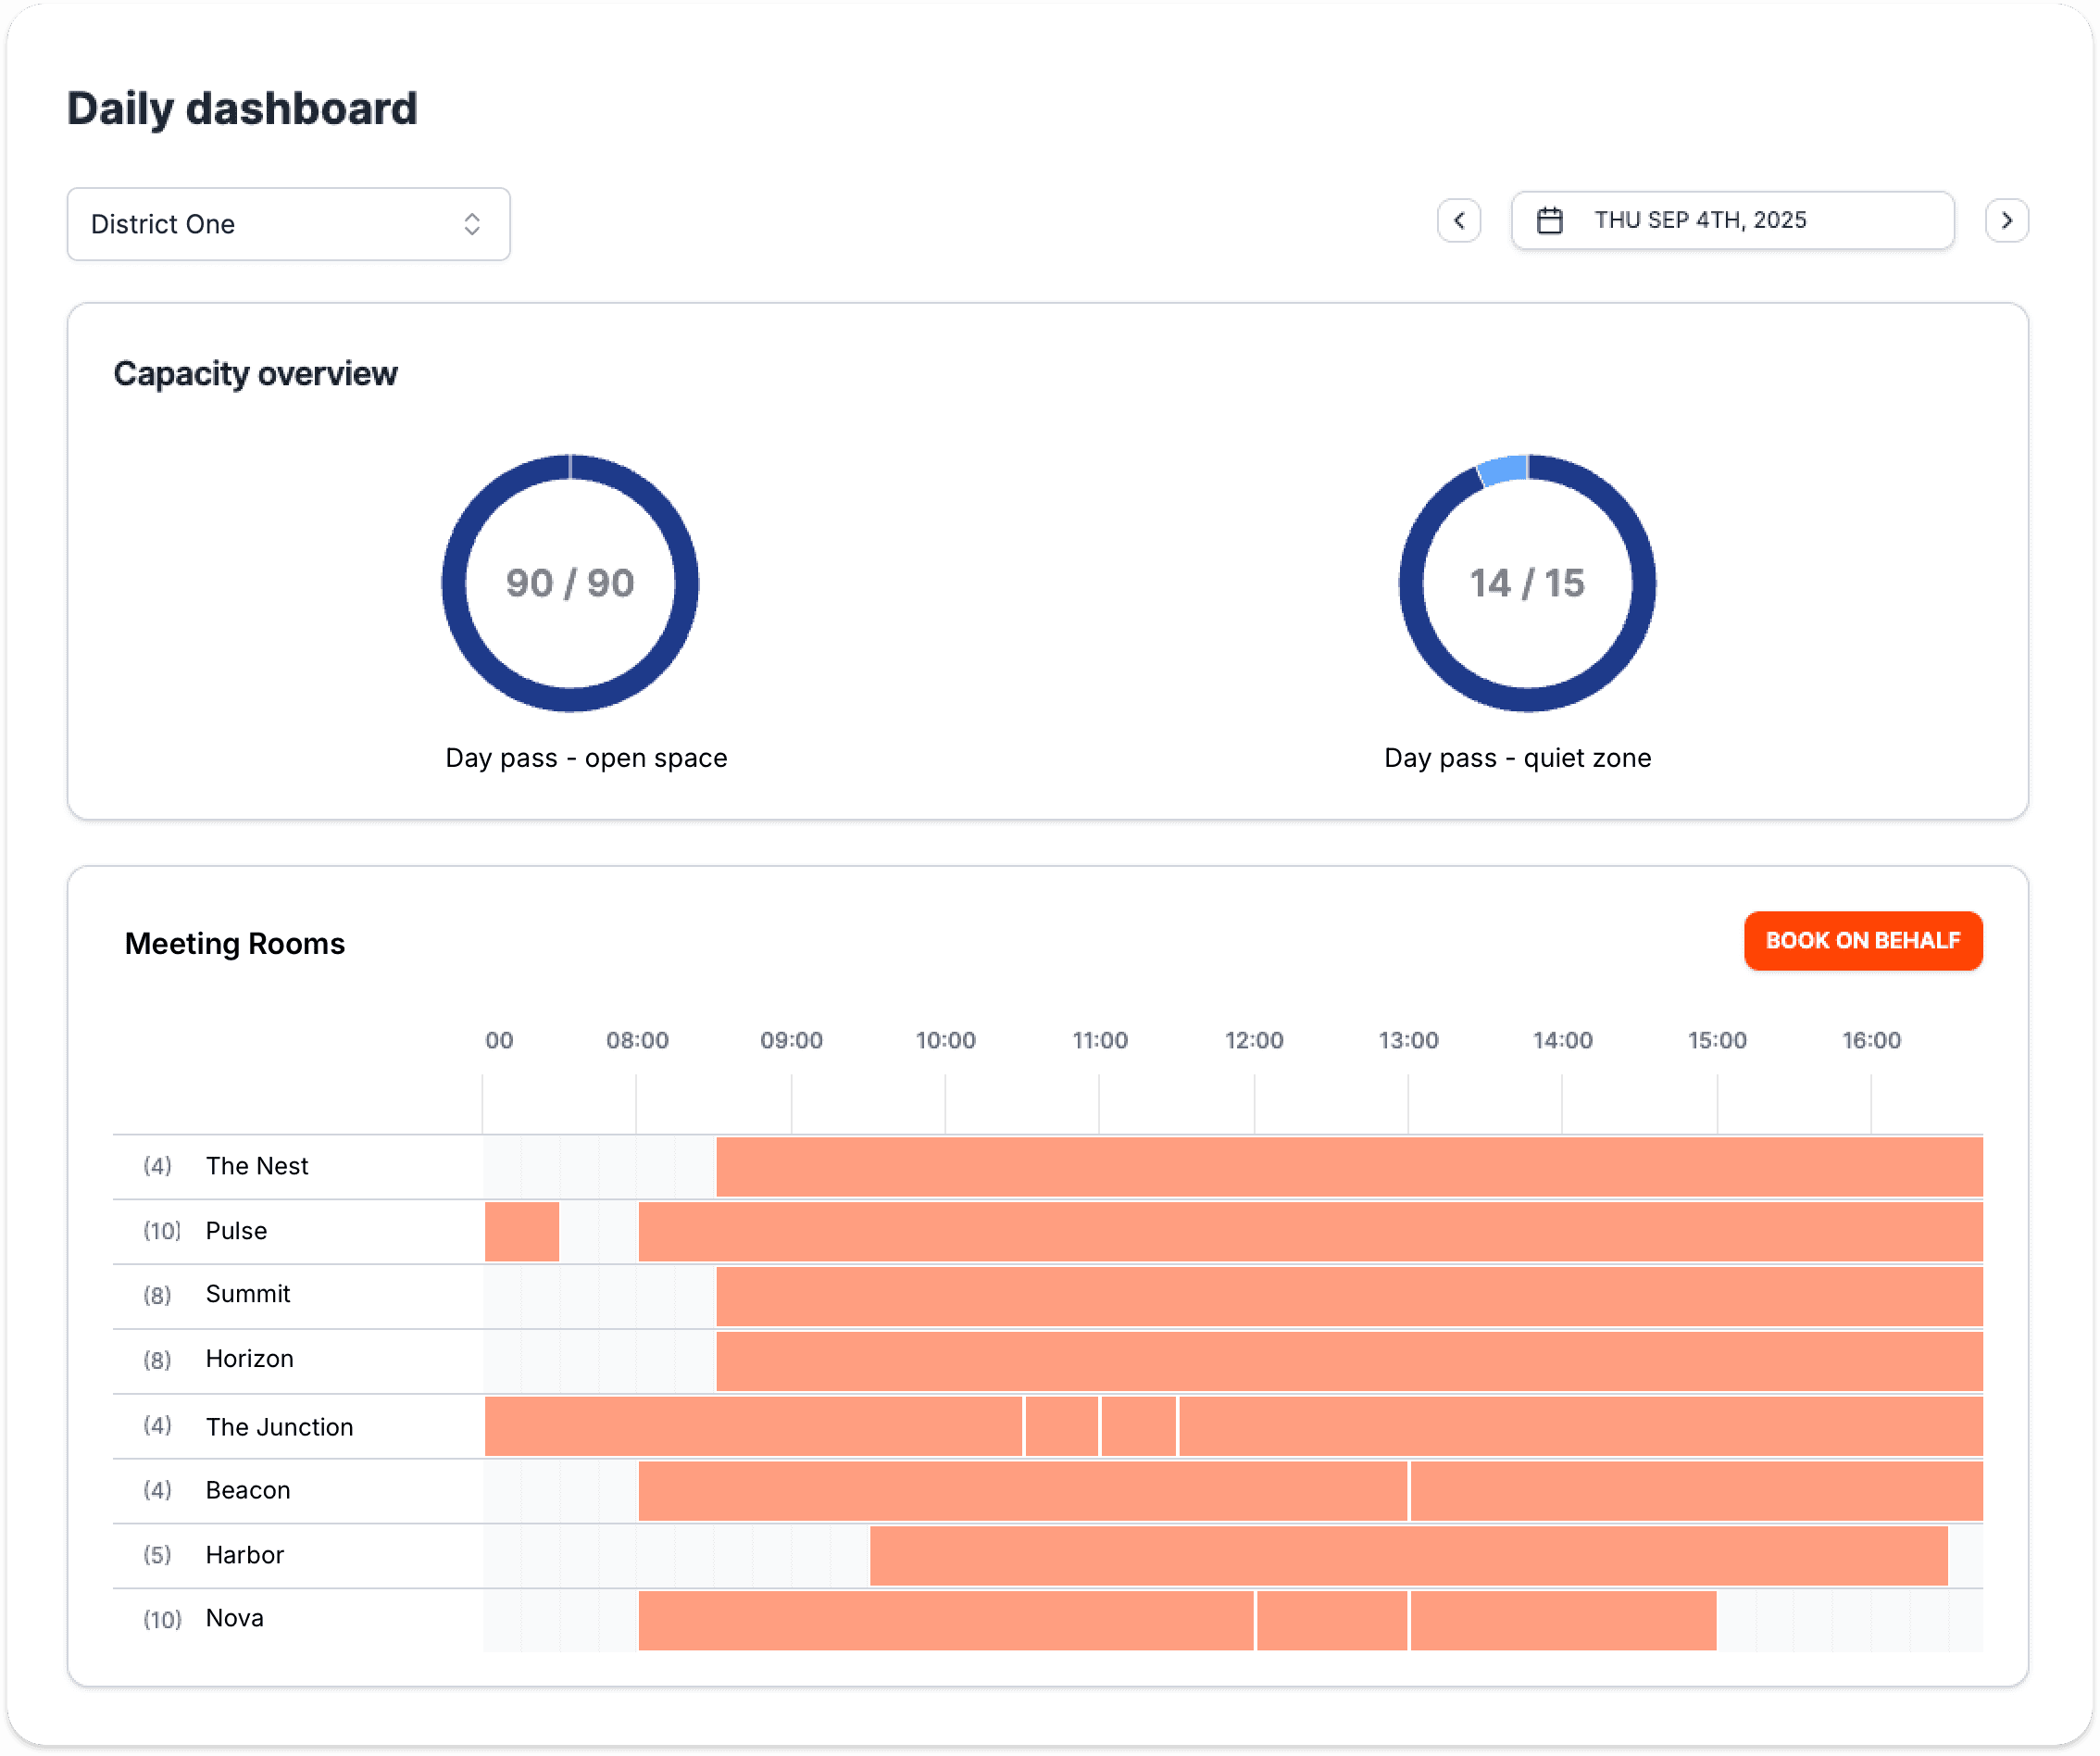Click the quiet zone 14/15 donut chart
2100x1756 pixels.
point(1527,583)
